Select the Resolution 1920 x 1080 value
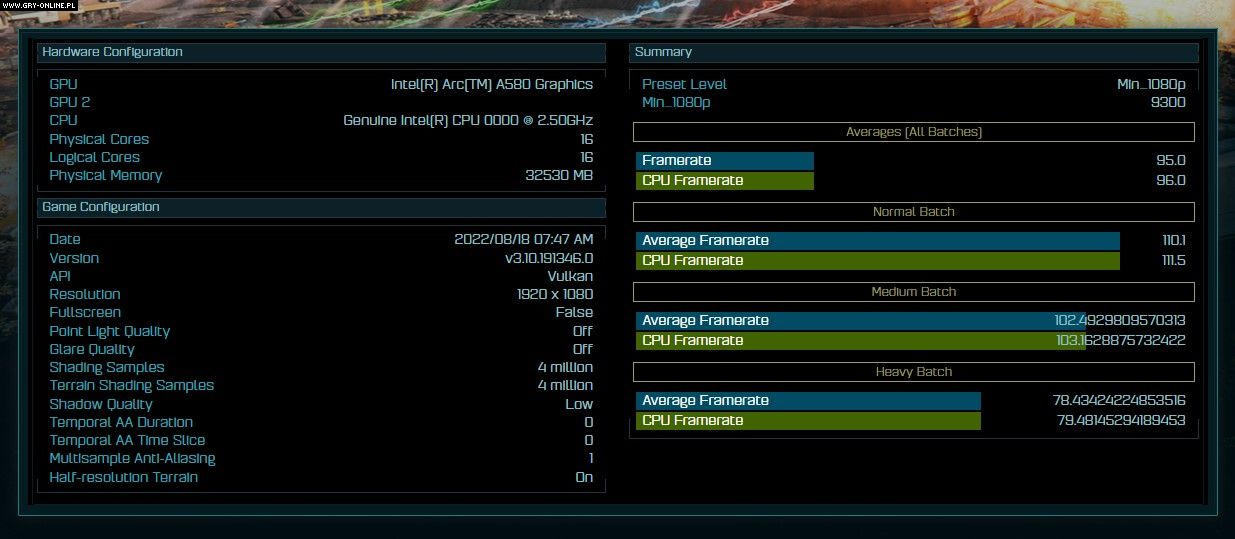Image resolution: width=1235 pixels, height=539 pixels. (x=549, y=294)
